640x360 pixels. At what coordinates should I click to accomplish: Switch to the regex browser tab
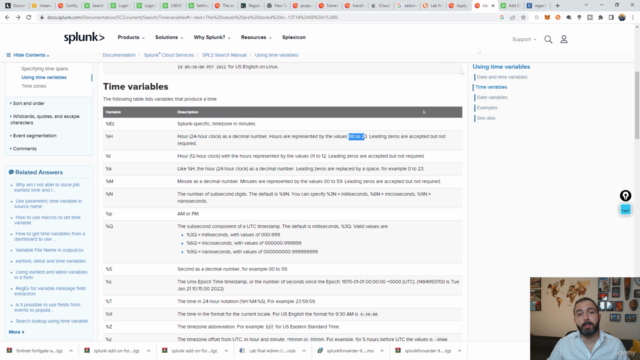[x=537, y=5]
